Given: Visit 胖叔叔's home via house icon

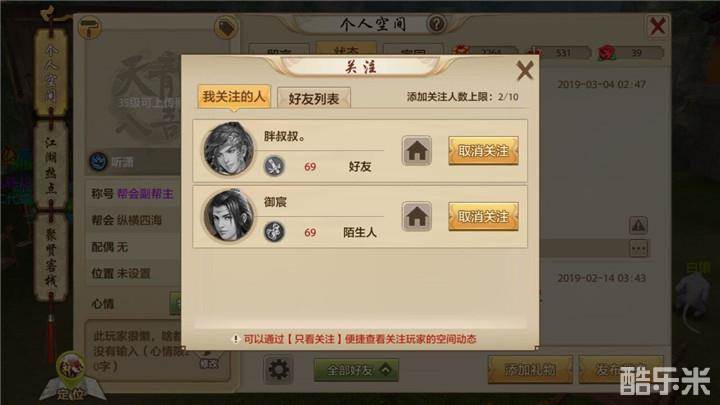Looking at the screenshot, I should coord(417,151).
